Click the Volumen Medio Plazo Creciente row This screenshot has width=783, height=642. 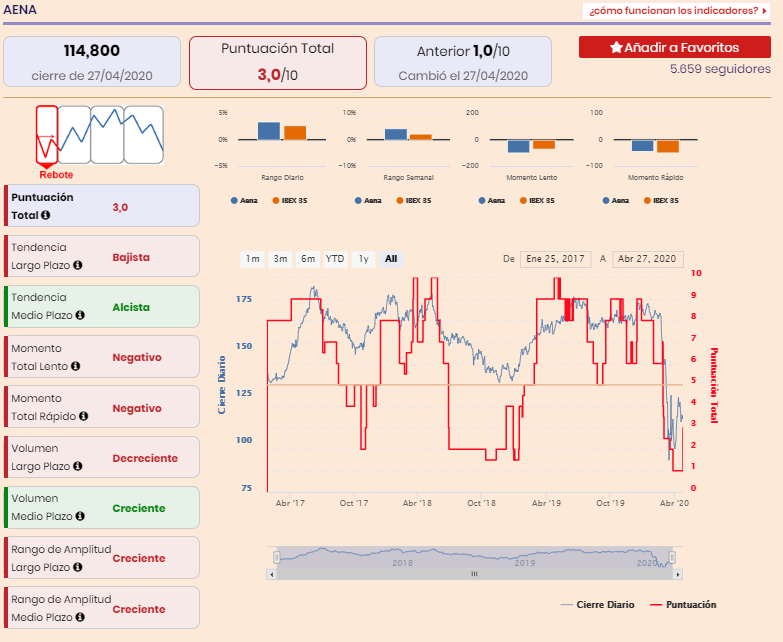coord(102,507)
